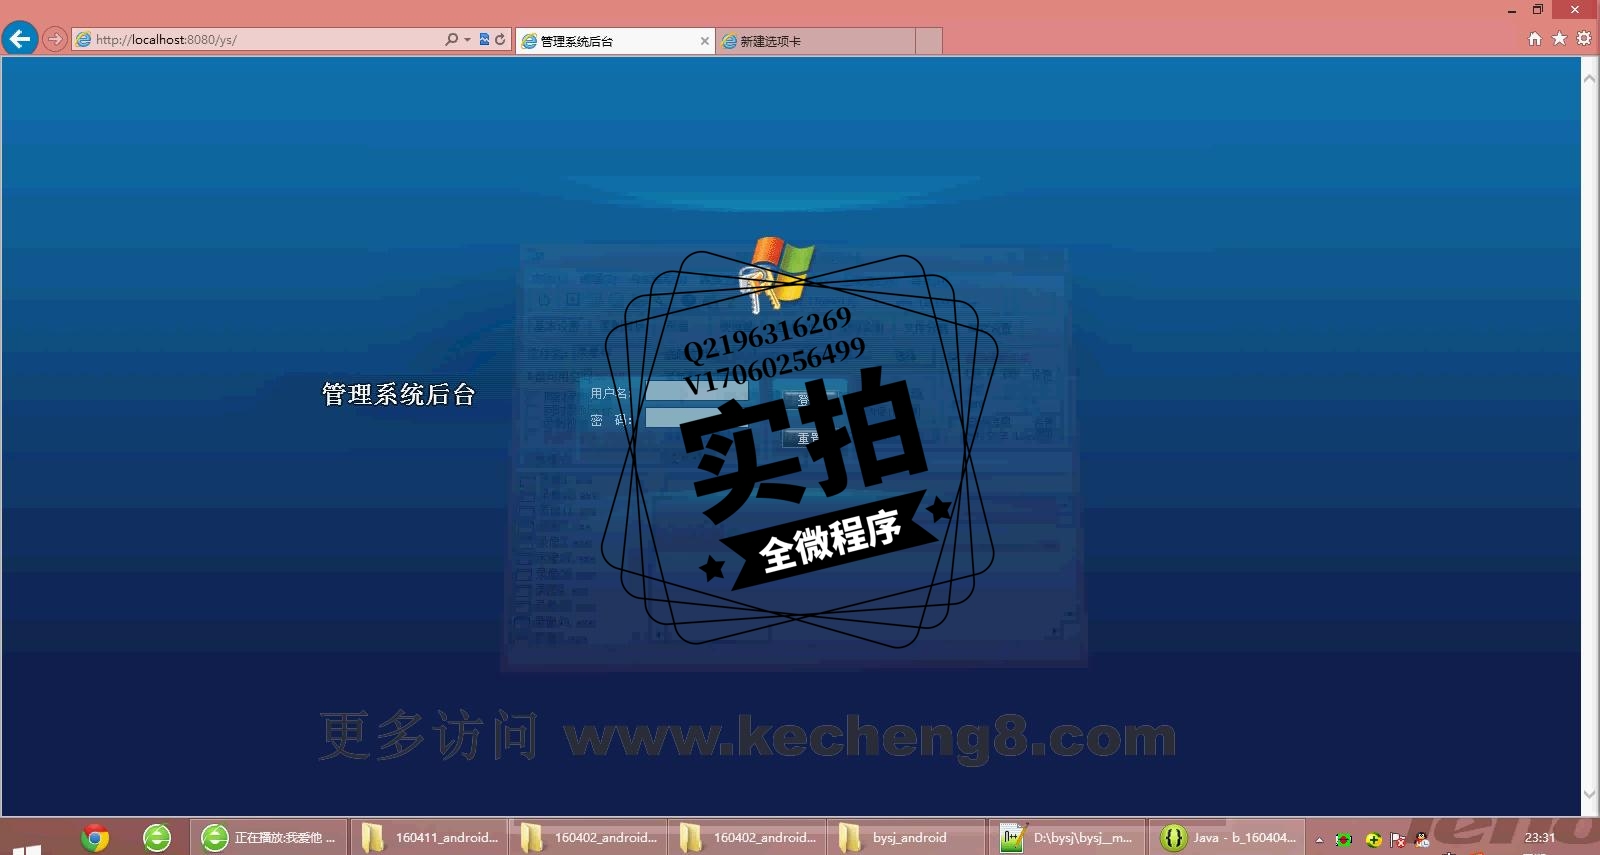Open the browser Tools gear icon
This screenshot has height=855, width=1600.
pos(1584,39)
